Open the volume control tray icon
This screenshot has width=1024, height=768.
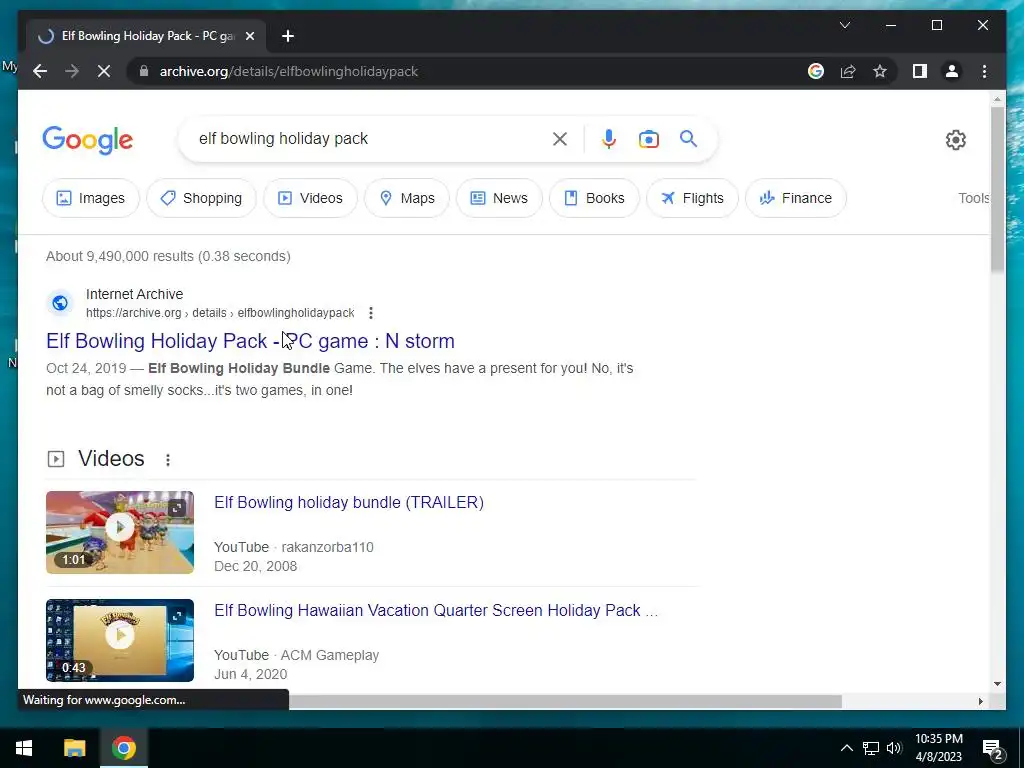(x=894, y=748)
